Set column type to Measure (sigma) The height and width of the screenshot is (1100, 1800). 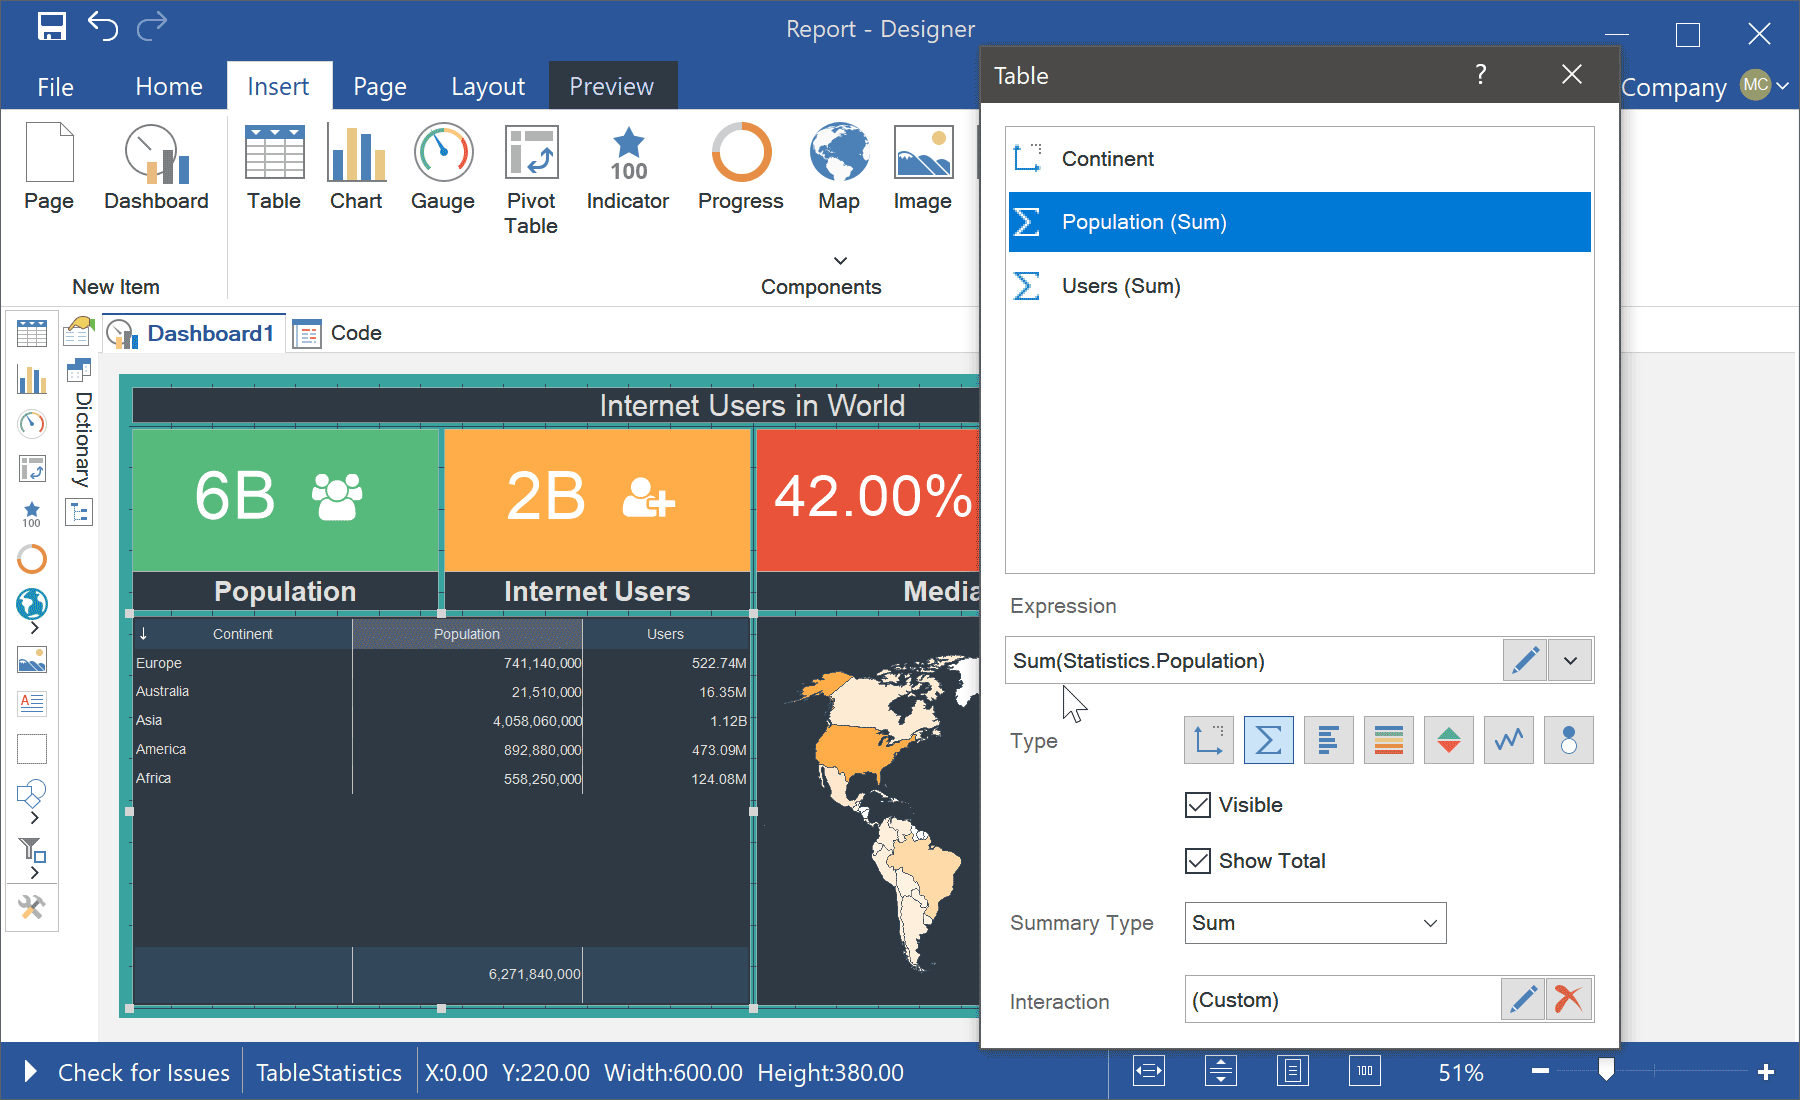[1269, 740]
